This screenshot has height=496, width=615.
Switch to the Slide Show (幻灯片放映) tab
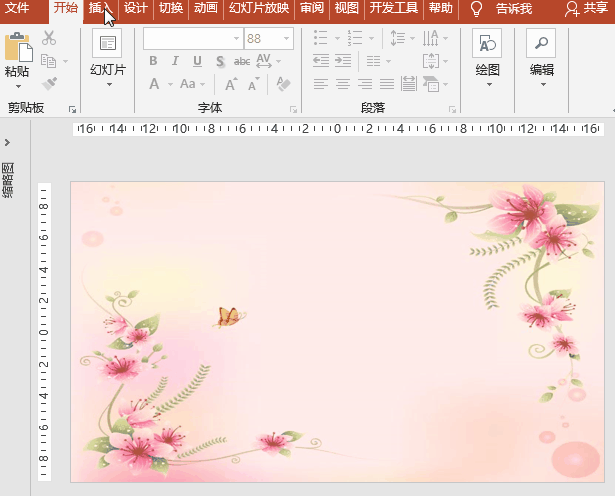tap(259, 8)
